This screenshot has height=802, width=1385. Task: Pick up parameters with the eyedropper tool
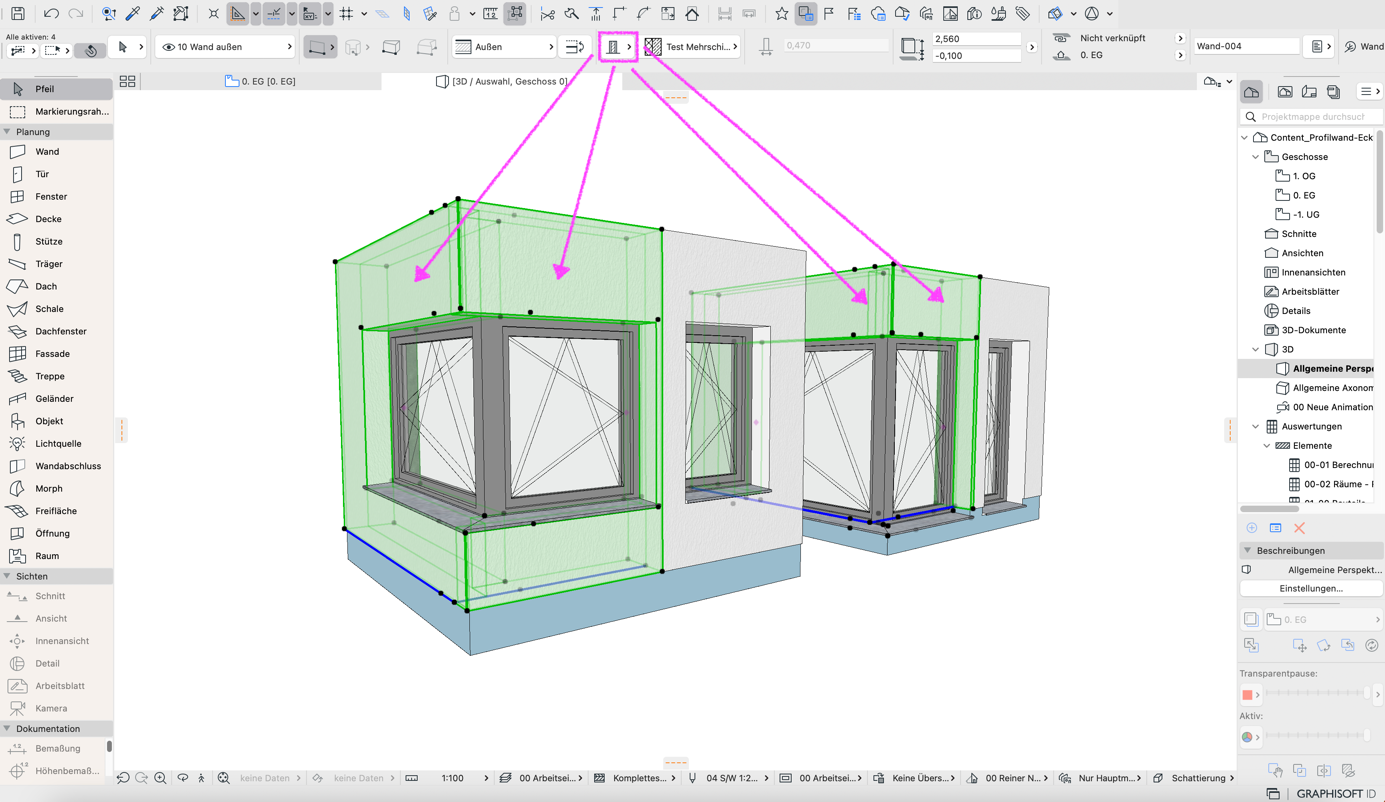point(133,14)
